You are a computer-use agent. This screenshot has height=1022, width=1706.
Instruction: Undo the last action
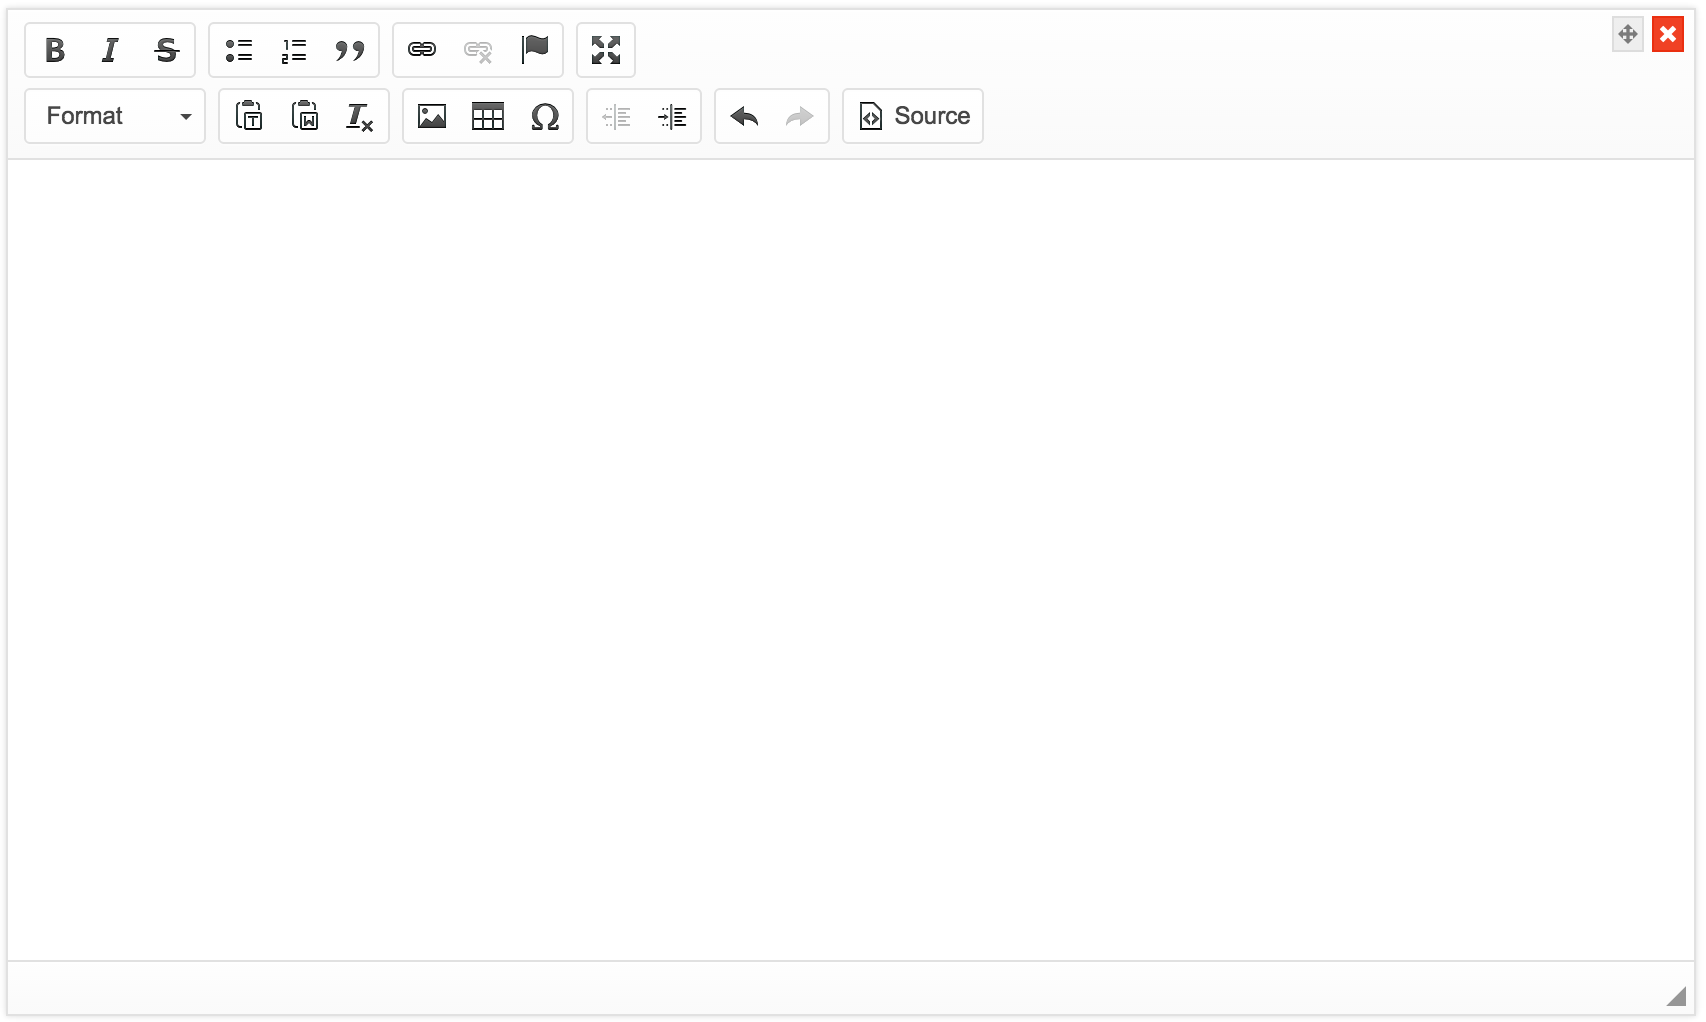point(744,116)
